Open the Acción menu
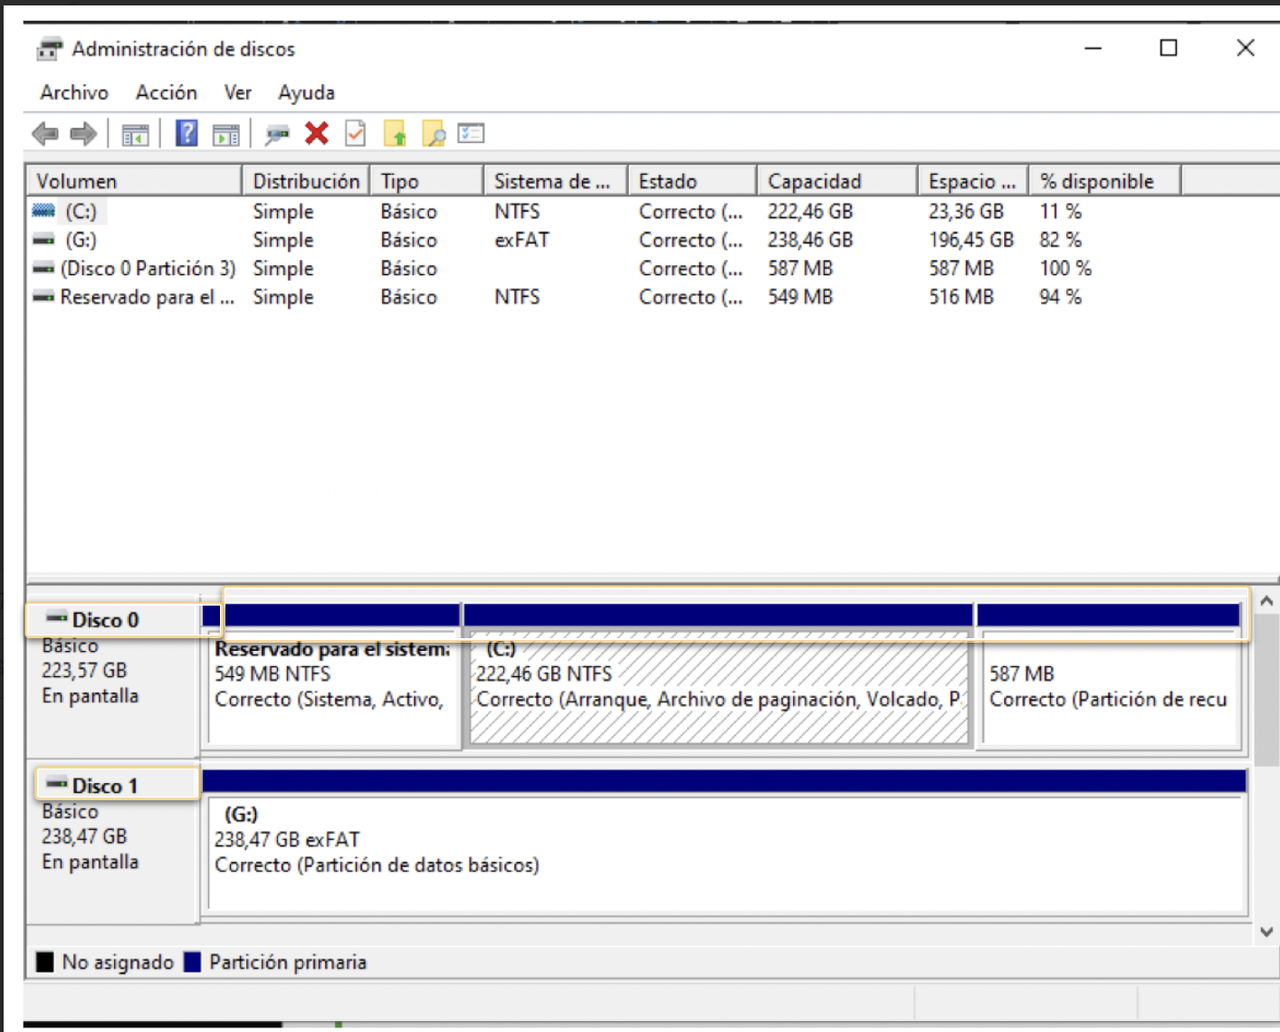 166,92
